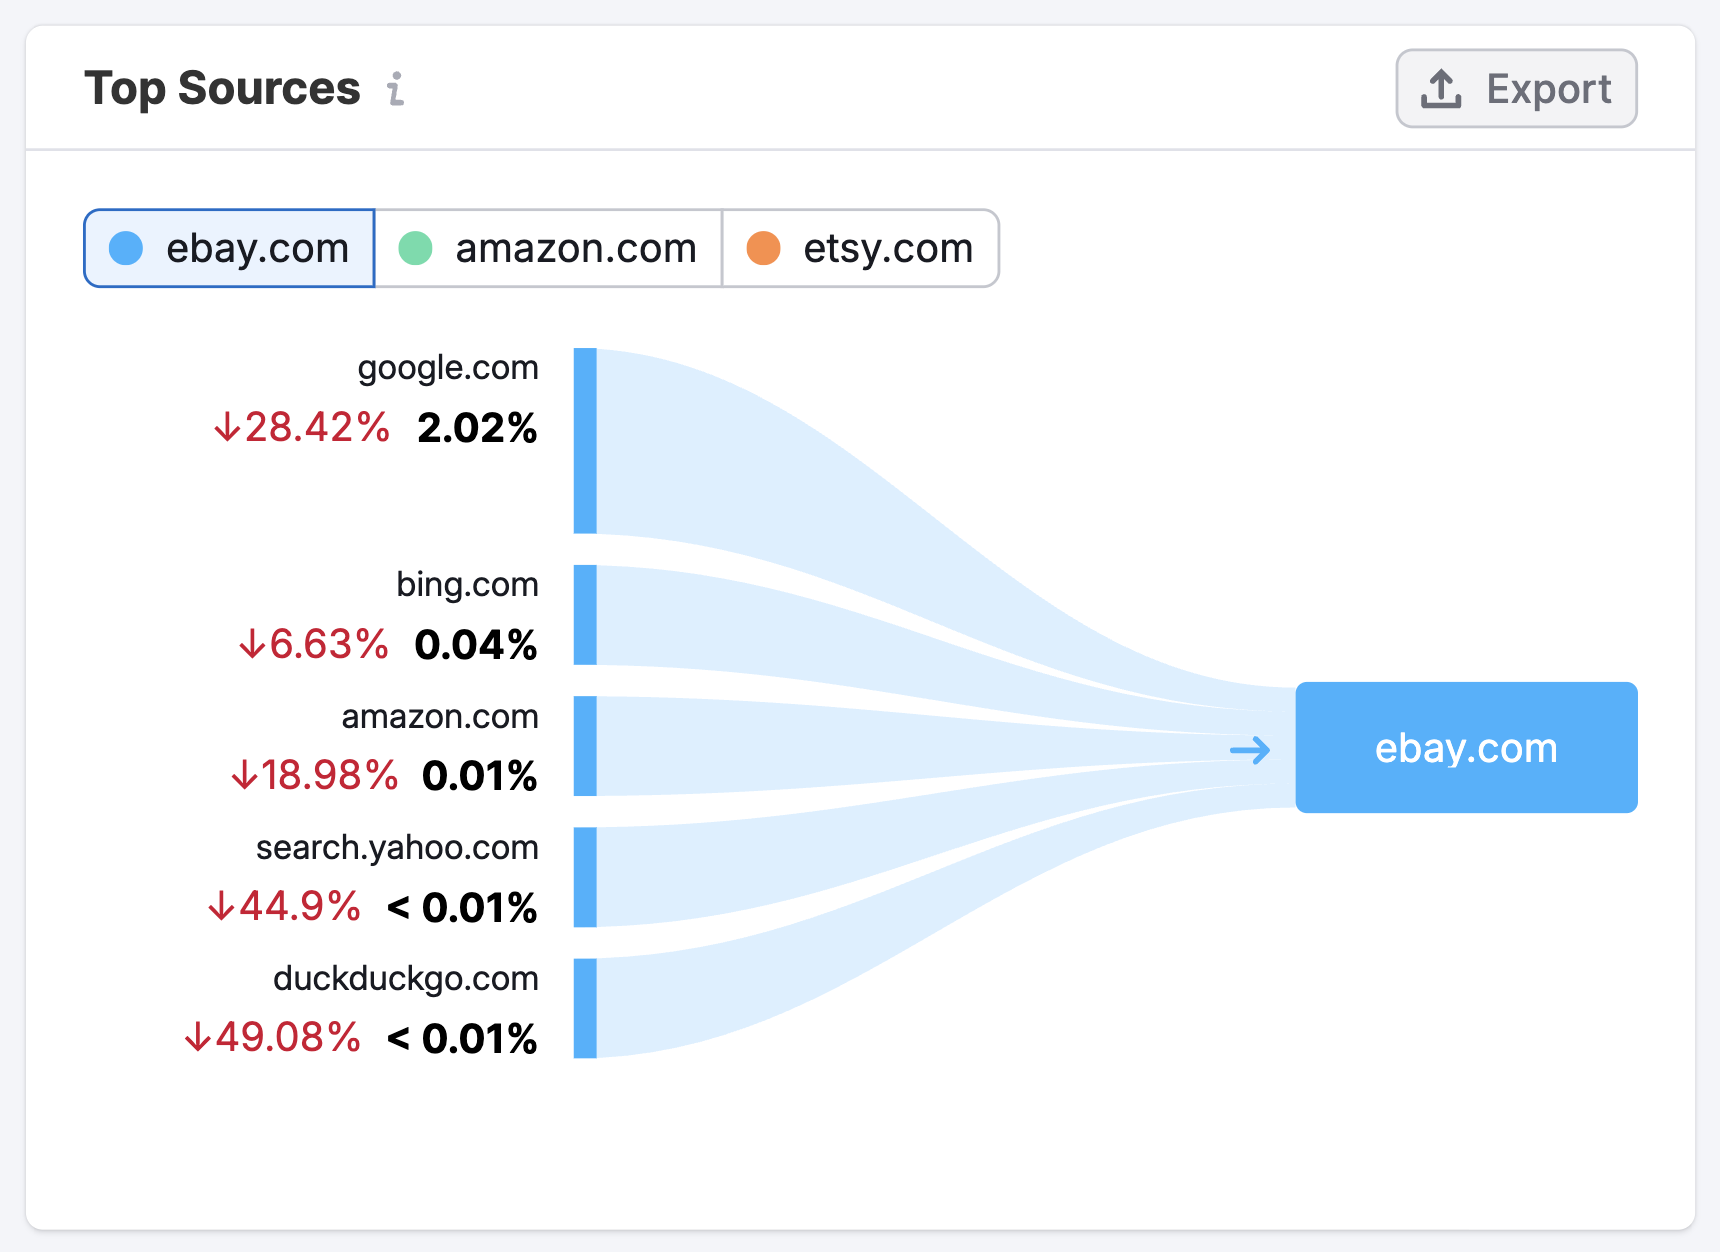1720x1252 pixels.
Task: Click the Top Sources heading
Action: click(x=223, y=88)
